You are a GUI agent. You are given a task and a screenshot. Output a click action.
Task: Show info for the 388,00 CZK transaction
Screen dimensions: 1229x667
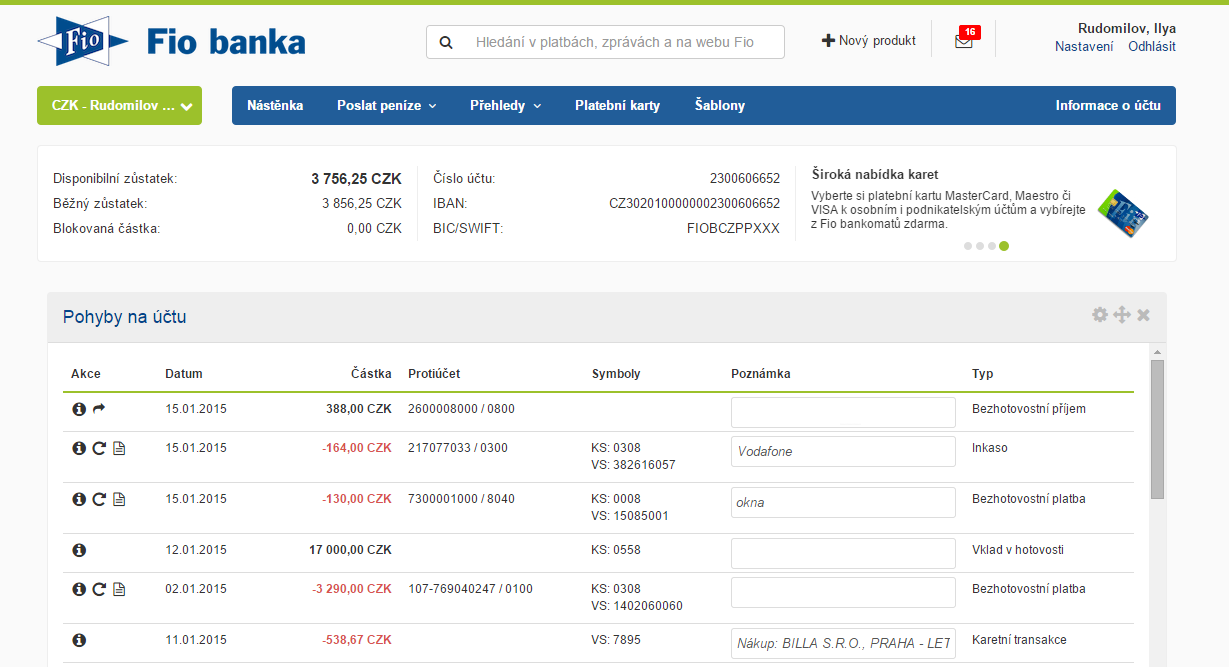(79, 409)
